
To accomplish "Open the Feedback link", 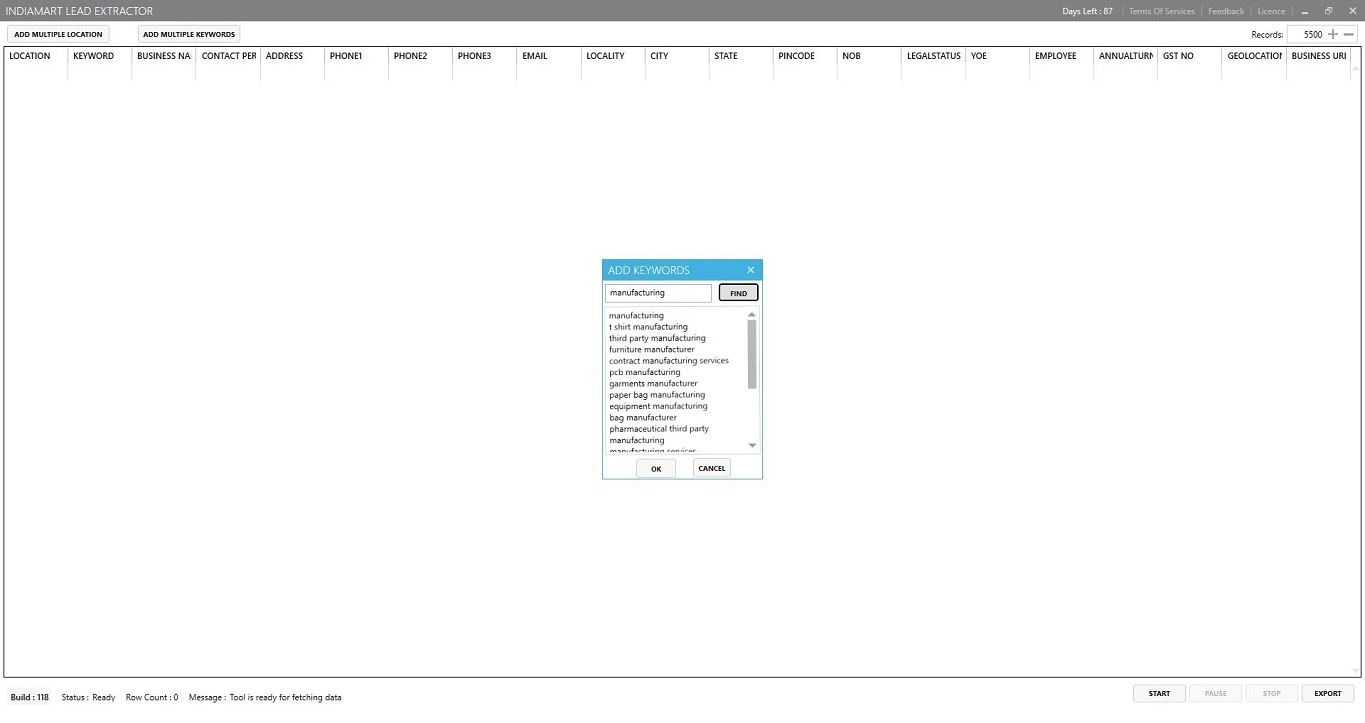I will click(1226, 11).
